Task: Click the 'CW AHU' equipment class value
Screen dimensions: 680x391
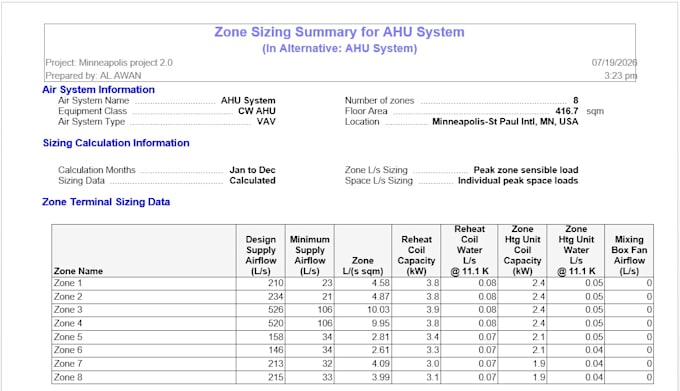Action: point(257,111)
